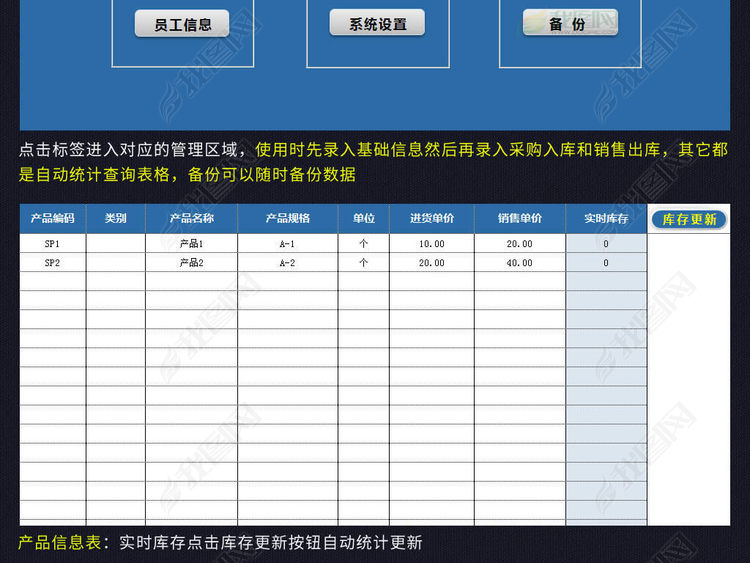Select unit cell 个 in SP2 row
The width and height of the screenshot is (750, 563).
364,263
